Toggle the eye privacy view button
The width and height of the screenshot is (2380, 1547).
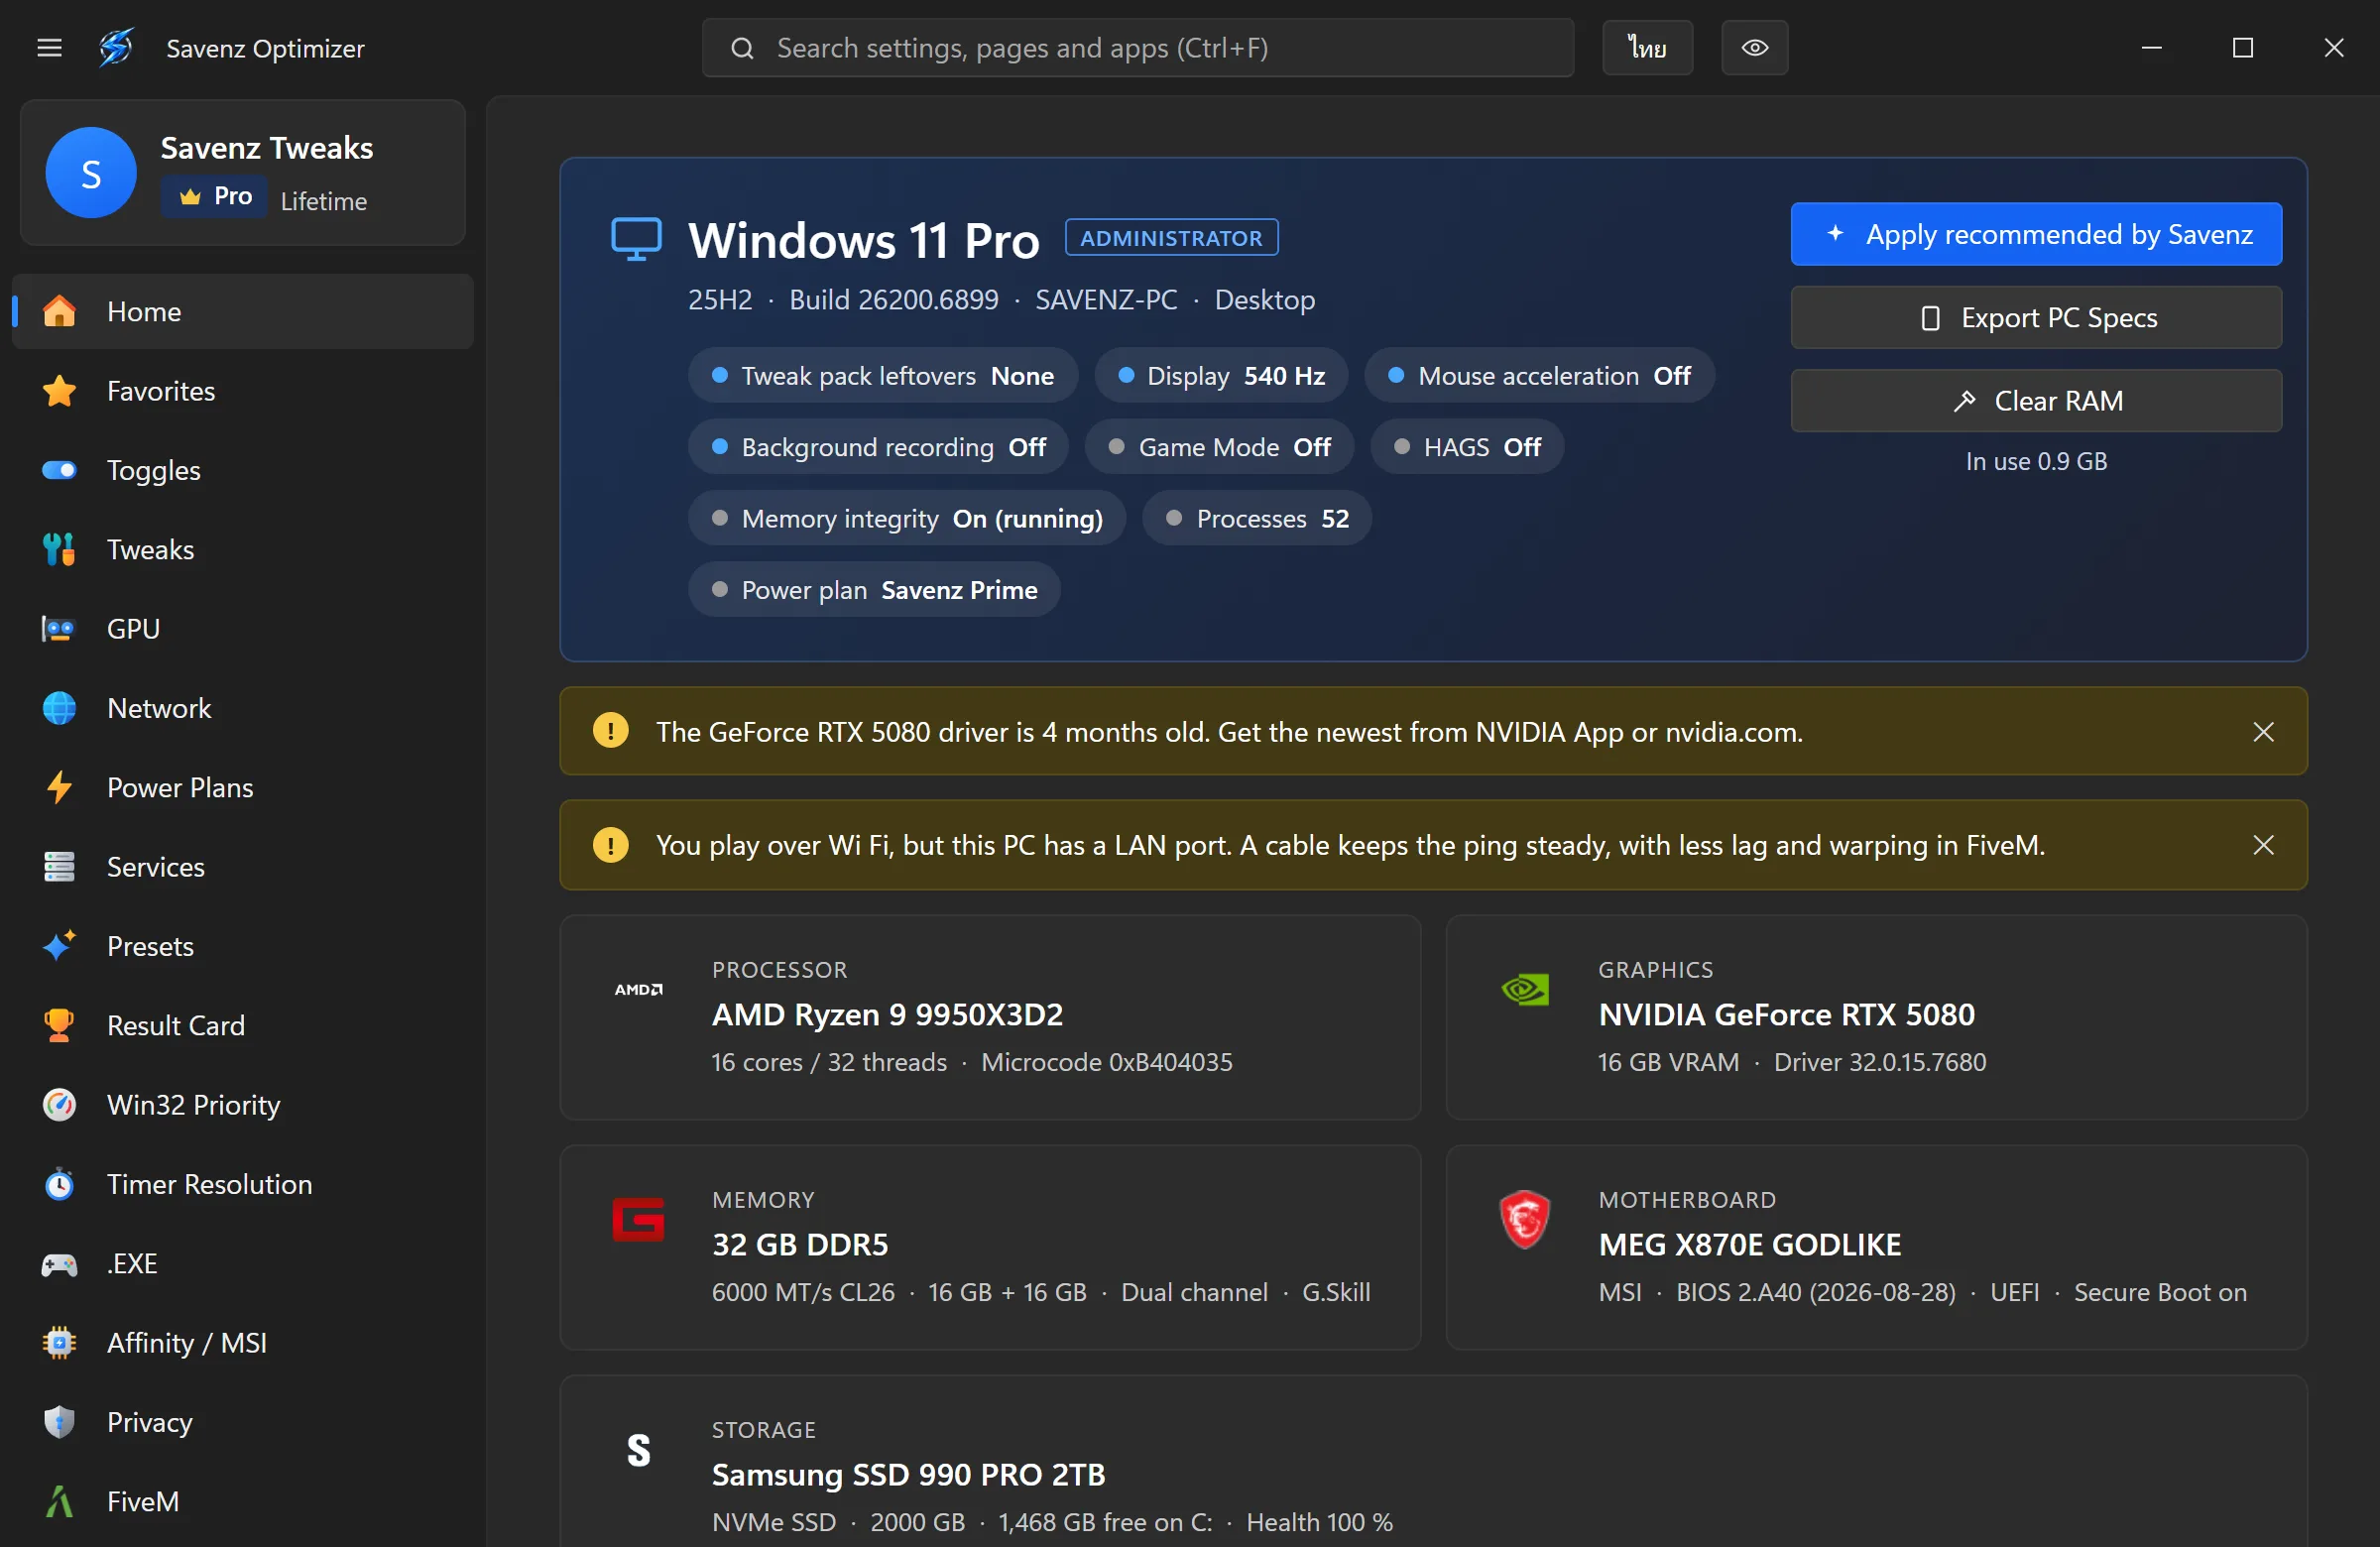1754,47
